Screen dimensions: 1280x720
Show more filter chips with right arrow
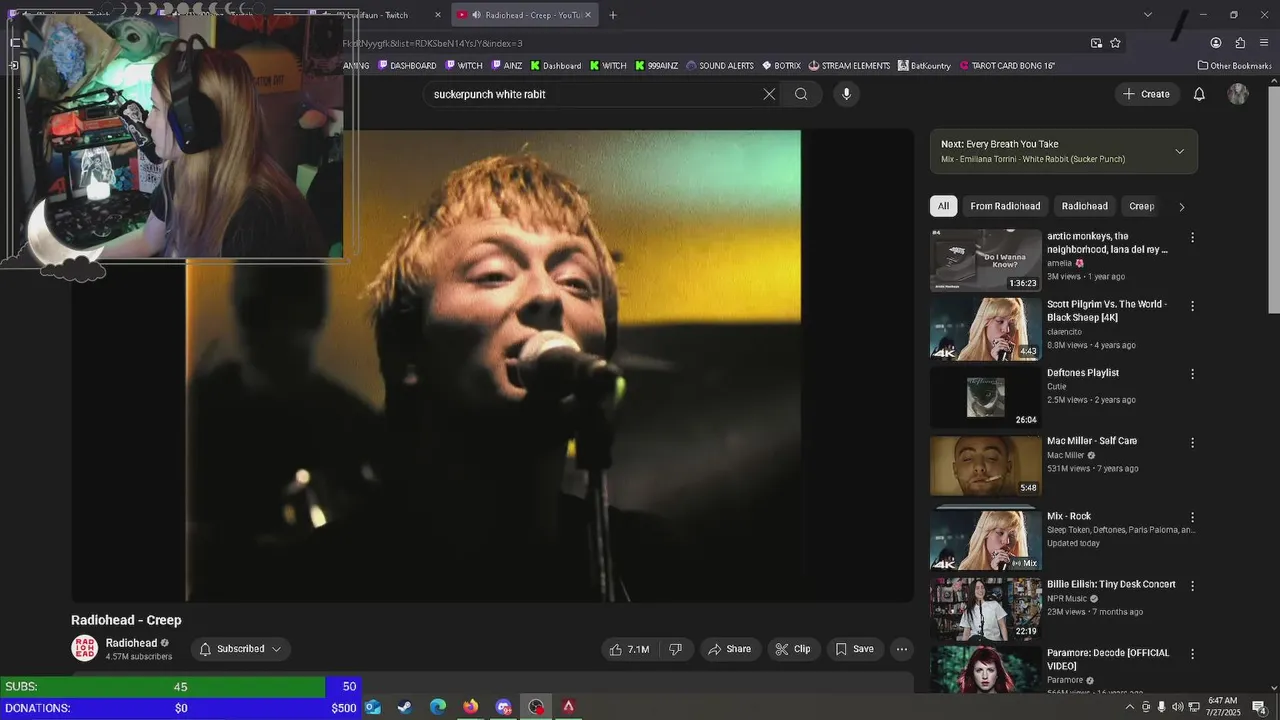(1181, 207)
